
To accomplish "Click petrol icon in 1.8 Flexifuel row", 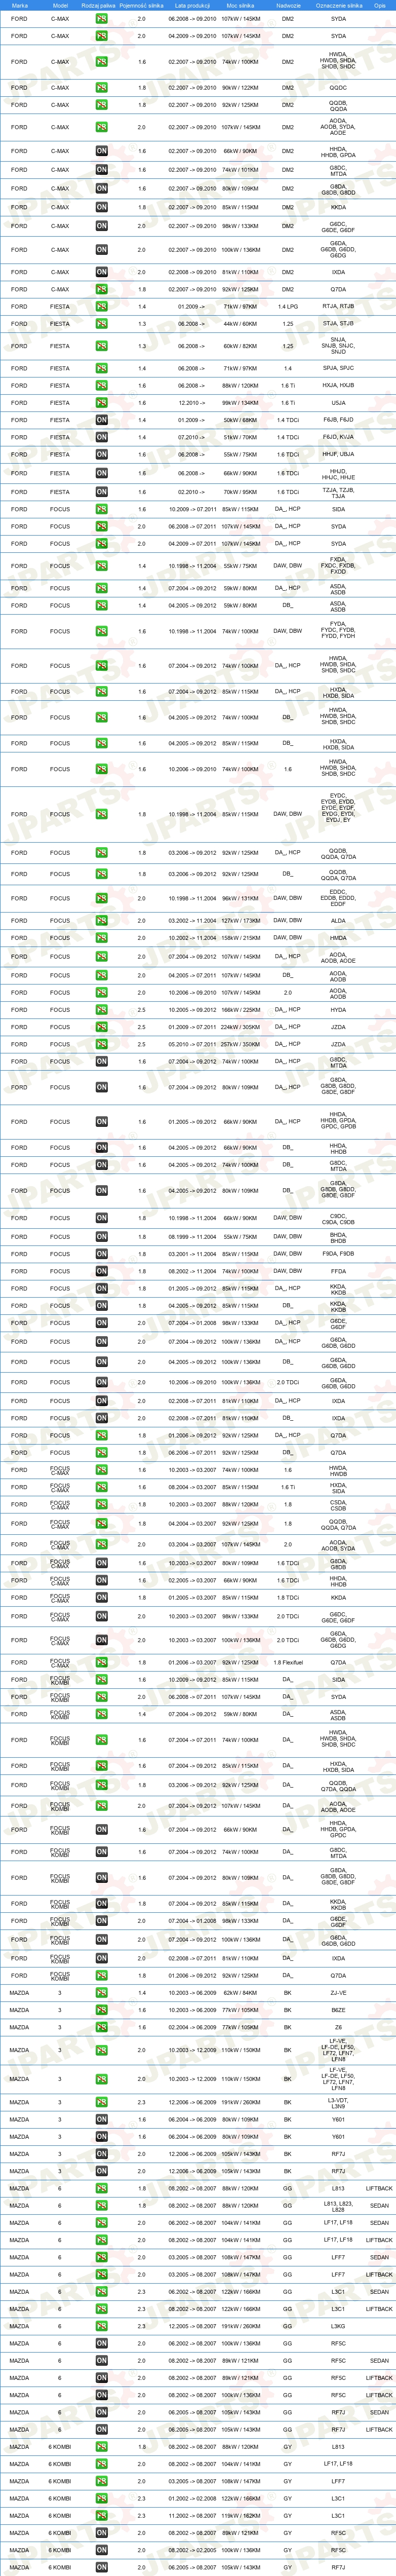I will click(x=101, y=1662).
